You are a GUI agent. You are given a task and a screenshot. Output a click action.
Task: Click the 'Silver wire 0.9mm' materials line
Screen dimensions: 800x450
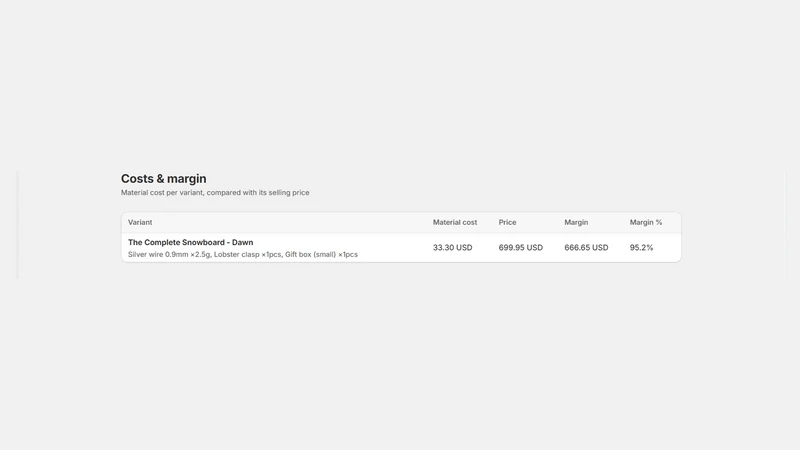(x=243, y=254)
